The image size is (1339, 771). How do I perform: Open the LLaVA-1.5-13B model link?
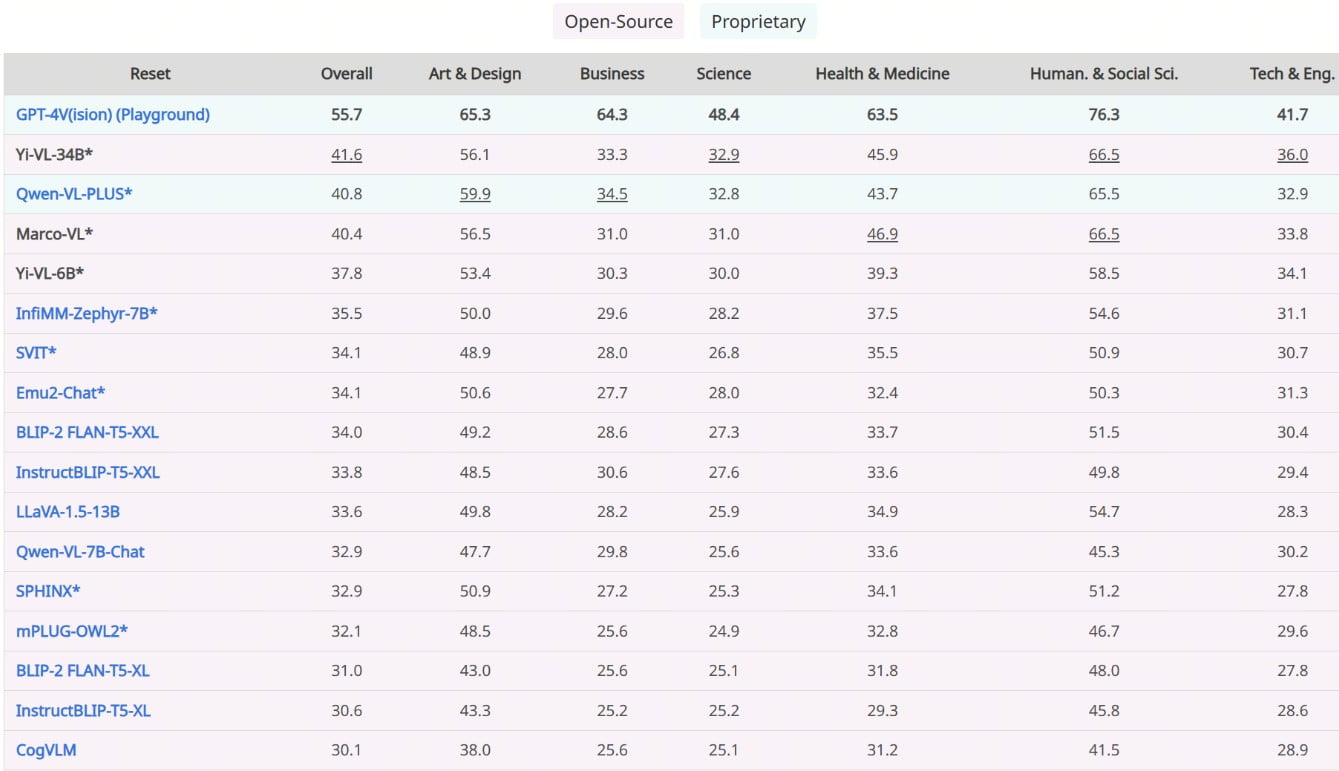68,512
